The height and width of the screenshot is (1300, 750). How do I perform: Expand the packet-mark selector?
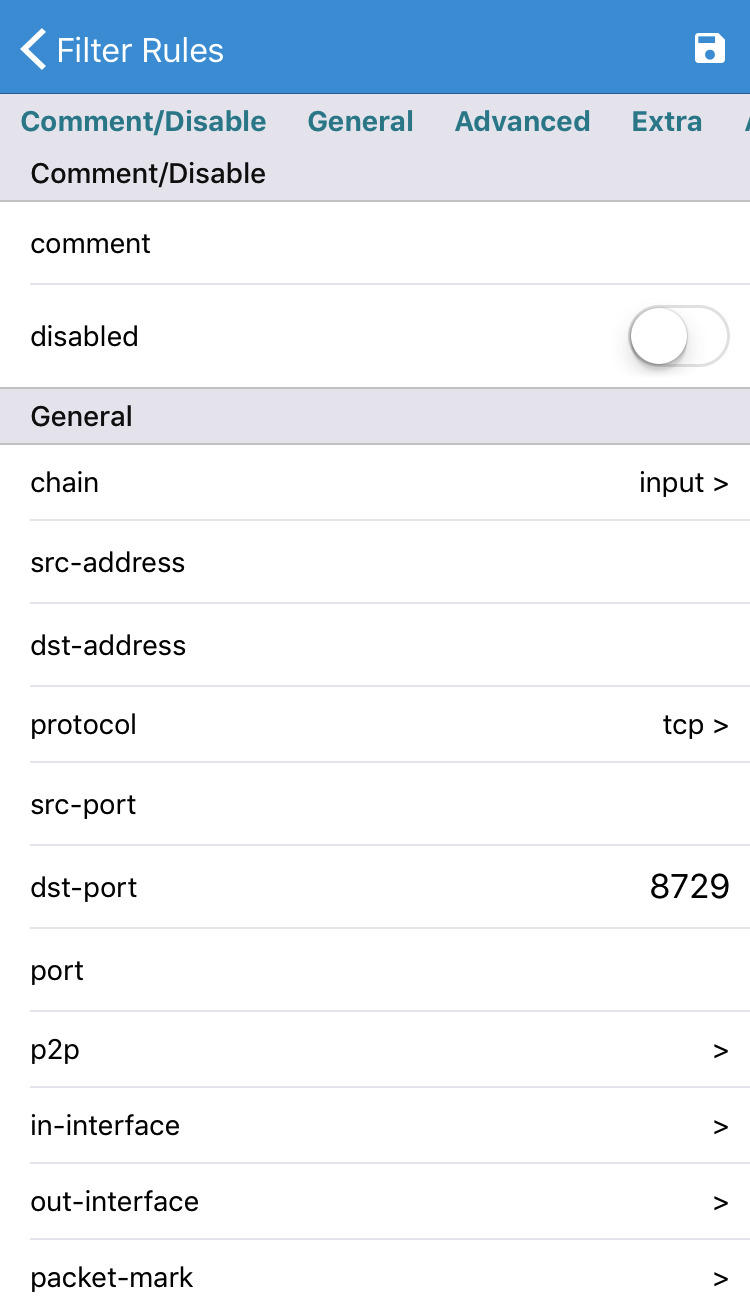(375, 1277)
